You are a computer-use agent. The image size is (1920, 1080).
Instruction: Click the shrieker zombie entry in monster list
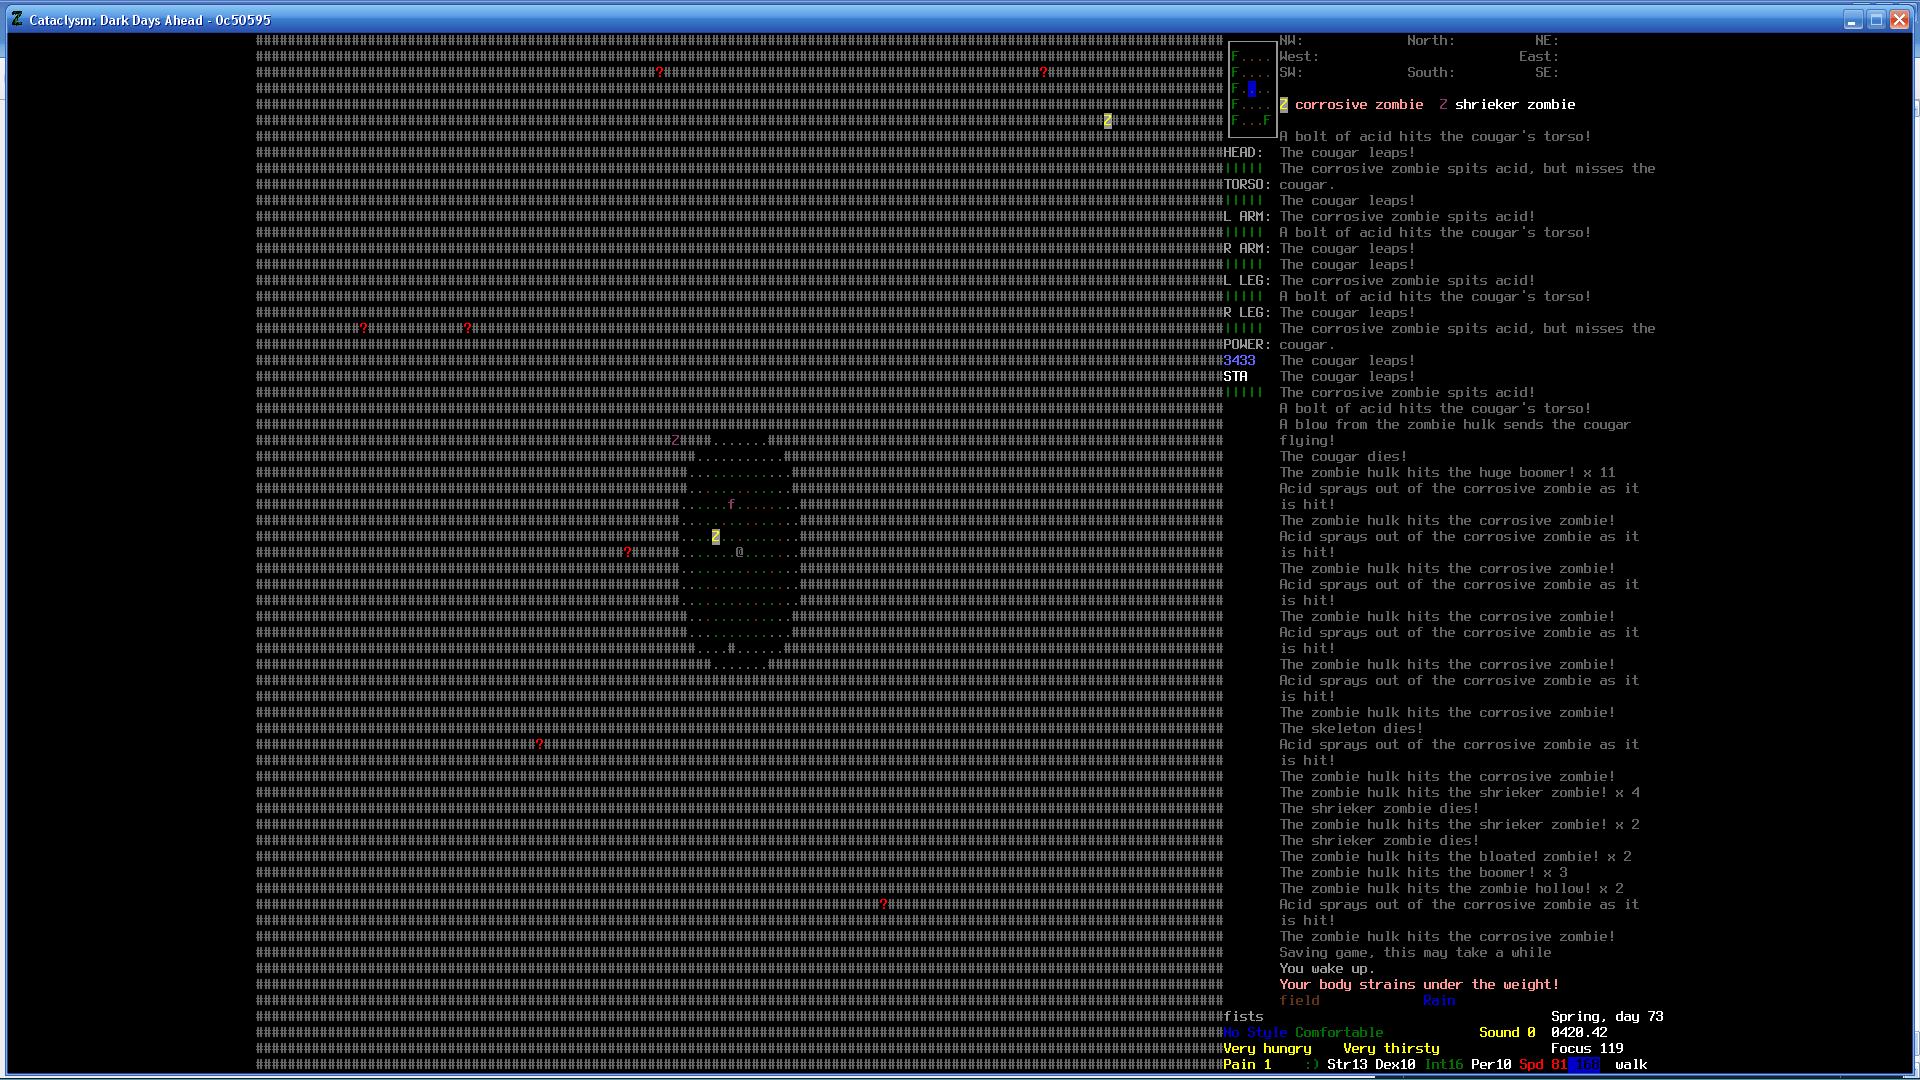tap(1514, 105)
